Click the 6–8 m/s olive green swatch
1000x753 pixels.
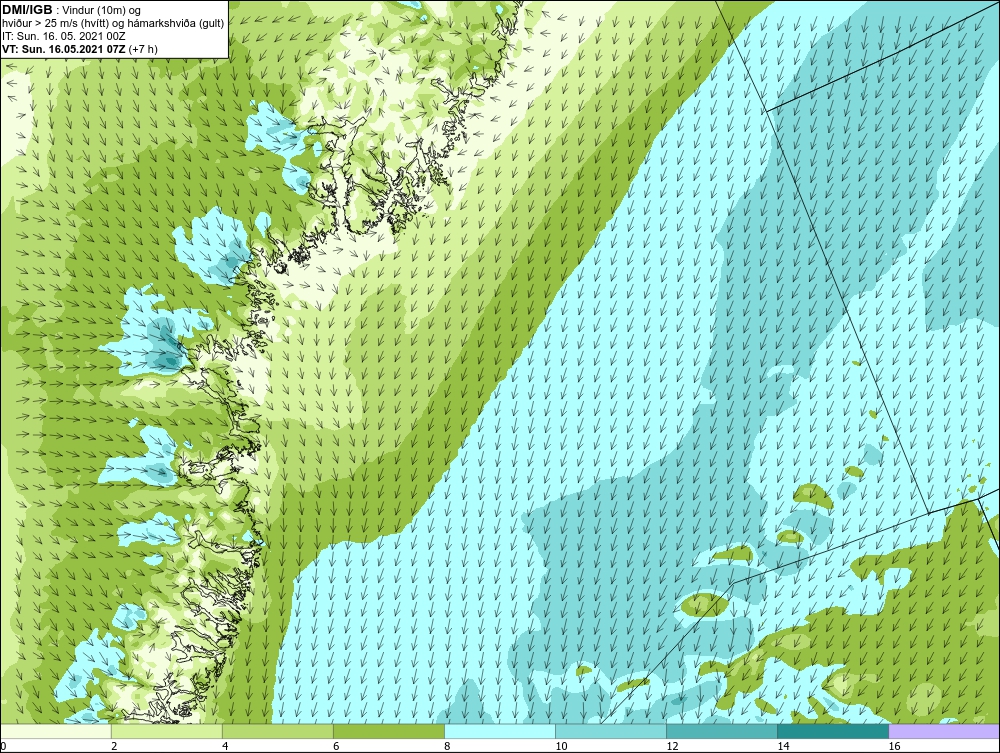click(x=389, y=731)
